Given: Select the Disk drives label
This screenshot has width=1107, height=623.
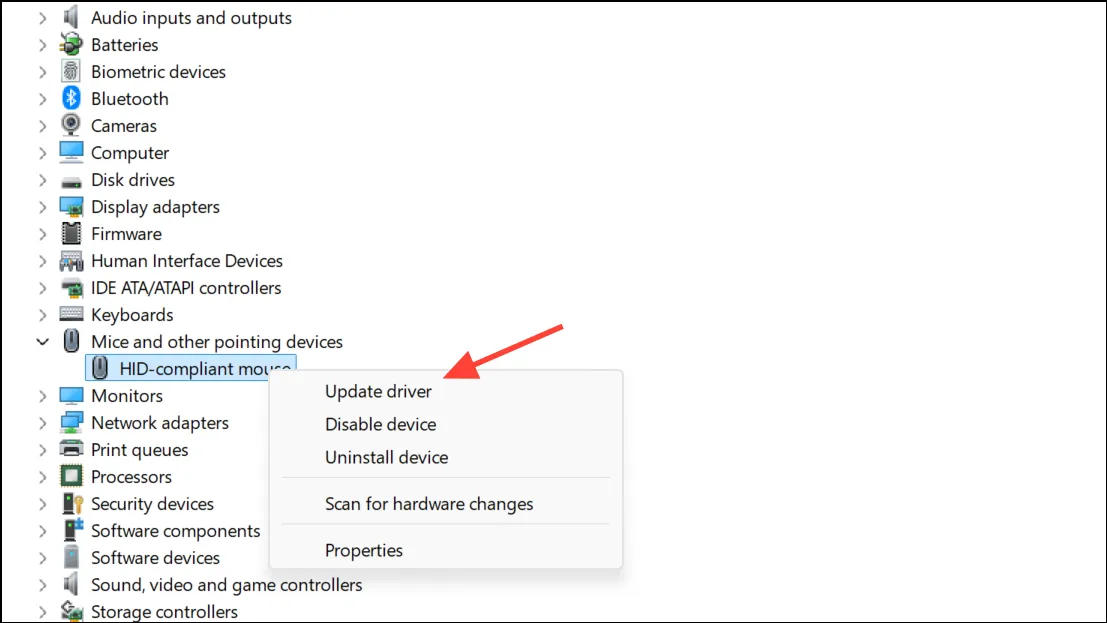Looking at the screenshot, I should point(133,179).
